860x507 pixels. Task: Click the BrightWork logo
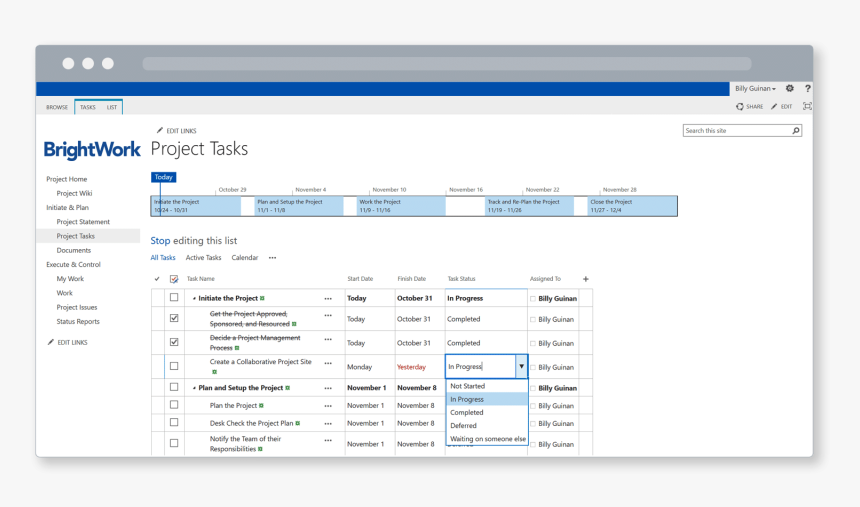pos(92,149)
